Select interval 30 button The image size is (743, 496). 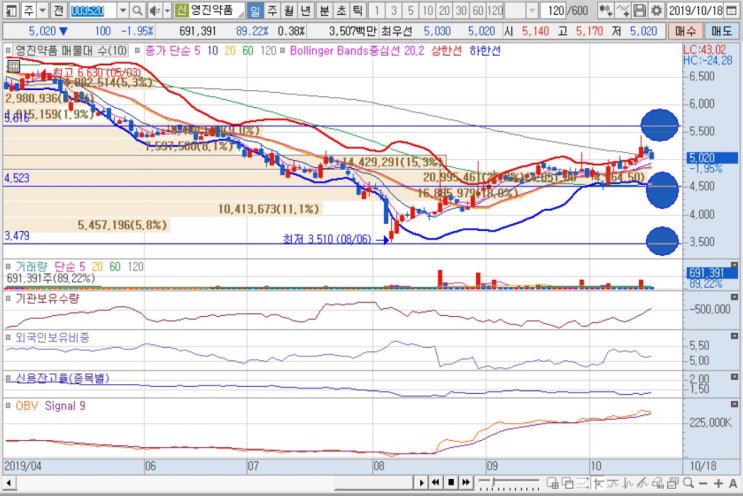pos(461,10)
